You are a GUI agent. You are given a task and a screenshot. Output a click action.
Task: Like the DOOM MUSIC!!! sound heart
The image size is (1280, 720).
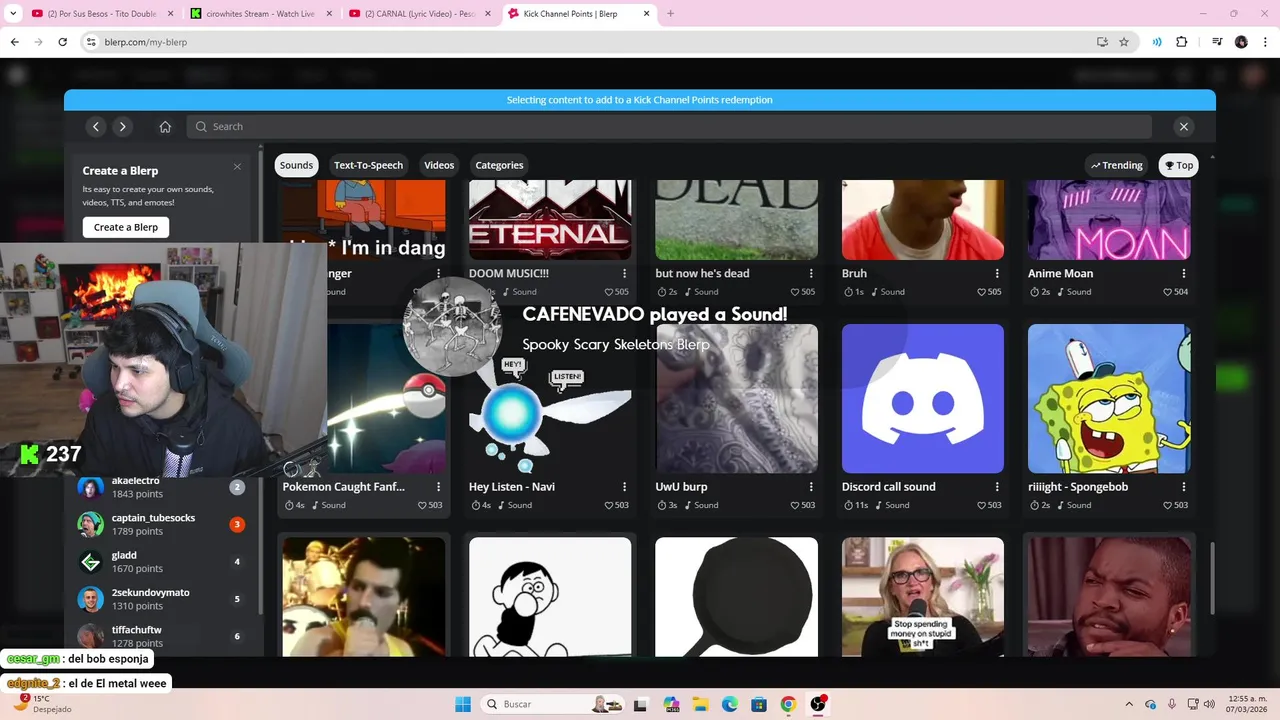[x=608, y=292]
